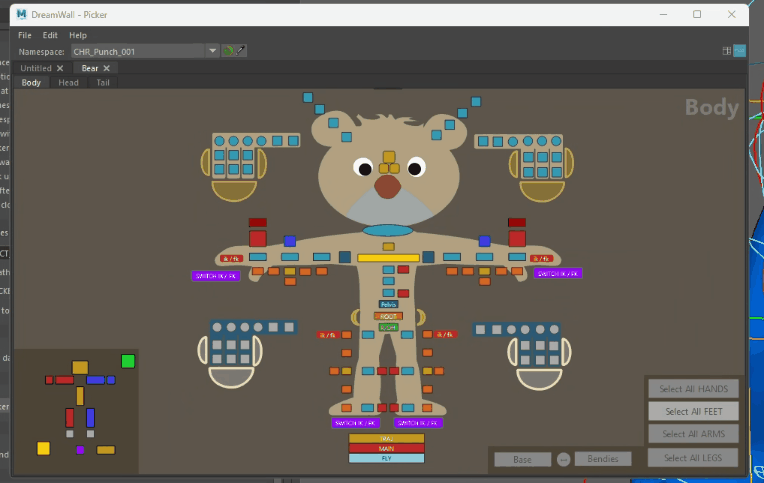764x483 pixels.
Task: Select the bear's brown nose control
Action: (x=387, y=186)
